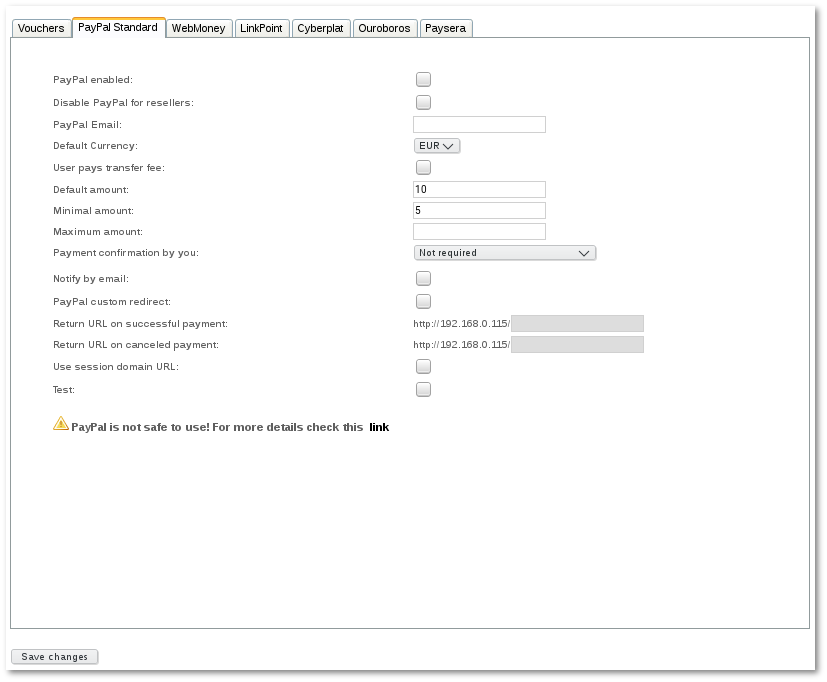Enable the PayPal enabled checkbox
The image size is (827, 682).
click(423, 80)
